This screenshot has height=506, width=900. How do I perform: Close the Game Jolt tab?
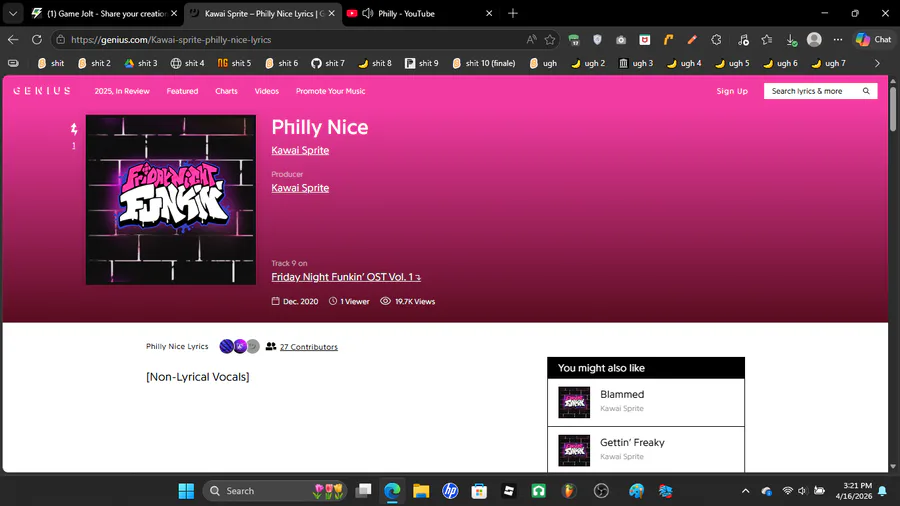174,13
